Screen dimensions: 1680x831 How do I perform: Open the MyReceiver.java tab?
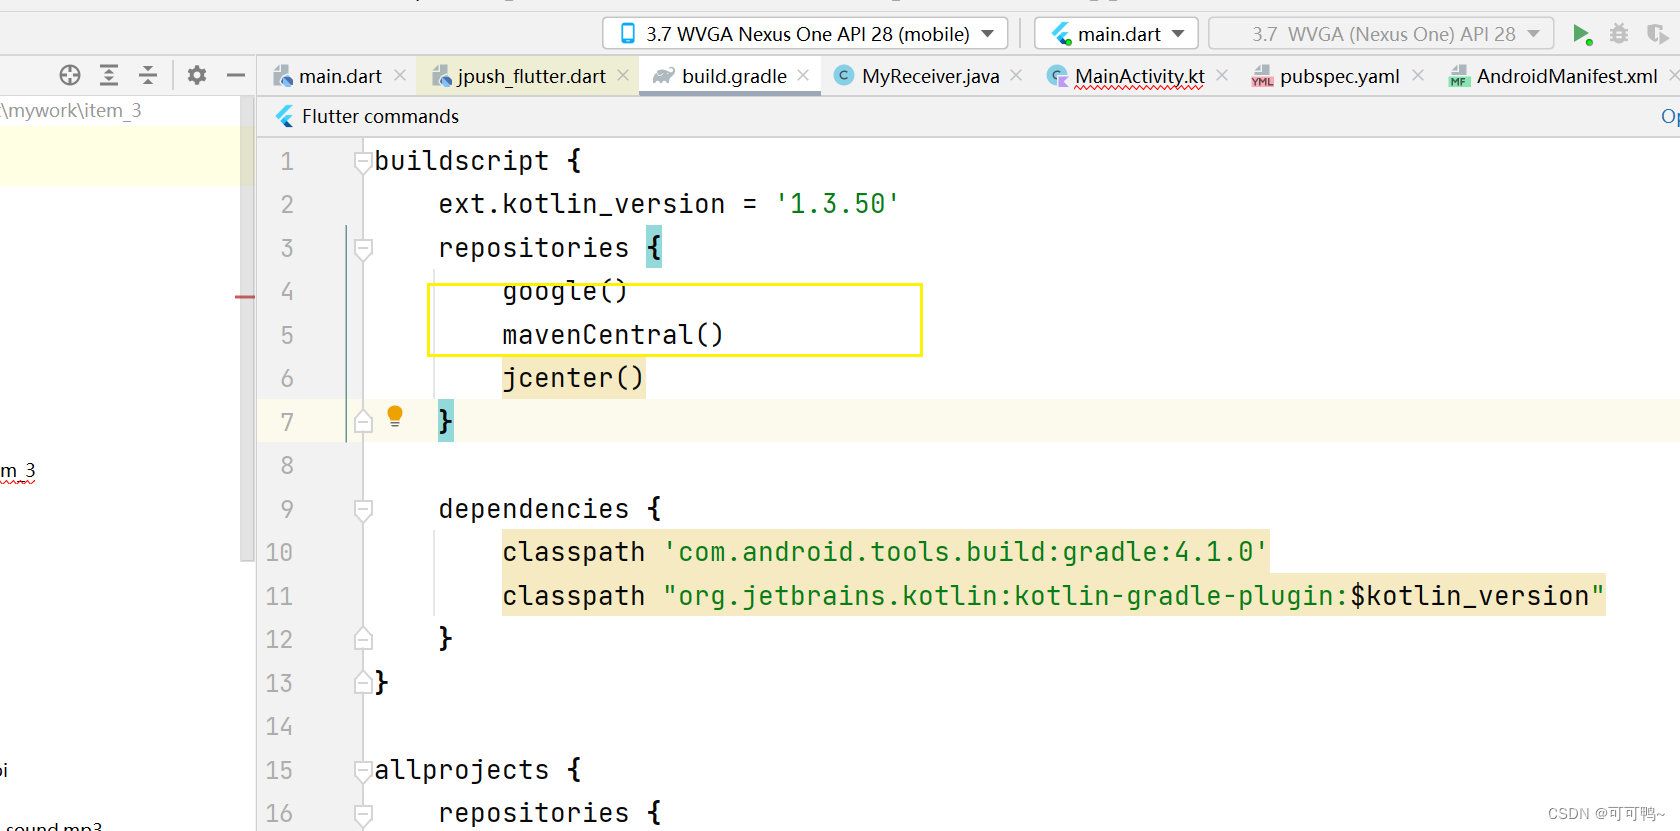(x=929, y=76)
